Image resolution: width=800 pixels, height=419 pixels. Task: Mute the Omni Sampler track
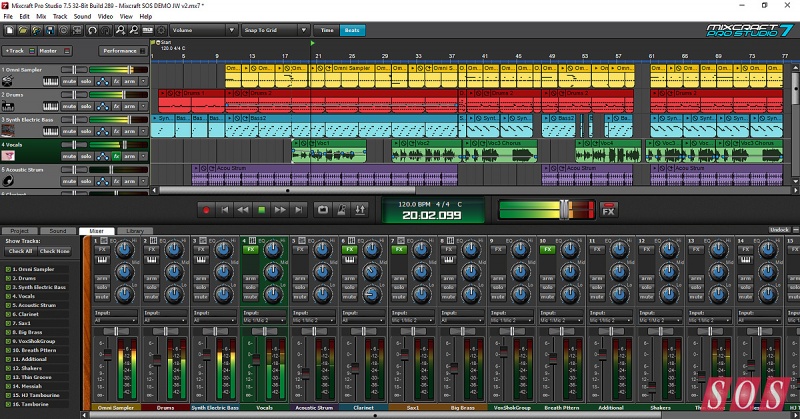point(69,81)
